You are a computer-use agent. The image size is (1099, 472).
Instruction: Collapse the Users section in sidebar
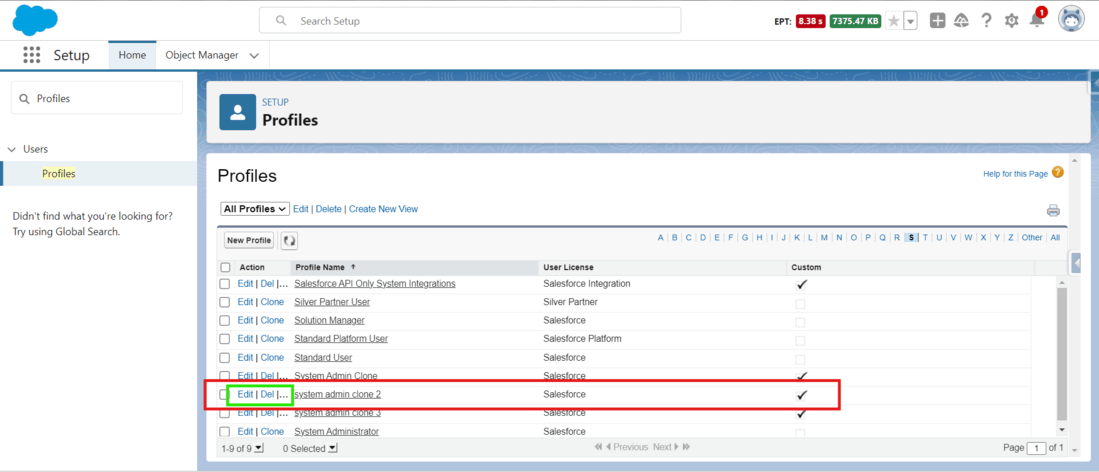coord(11,149)
